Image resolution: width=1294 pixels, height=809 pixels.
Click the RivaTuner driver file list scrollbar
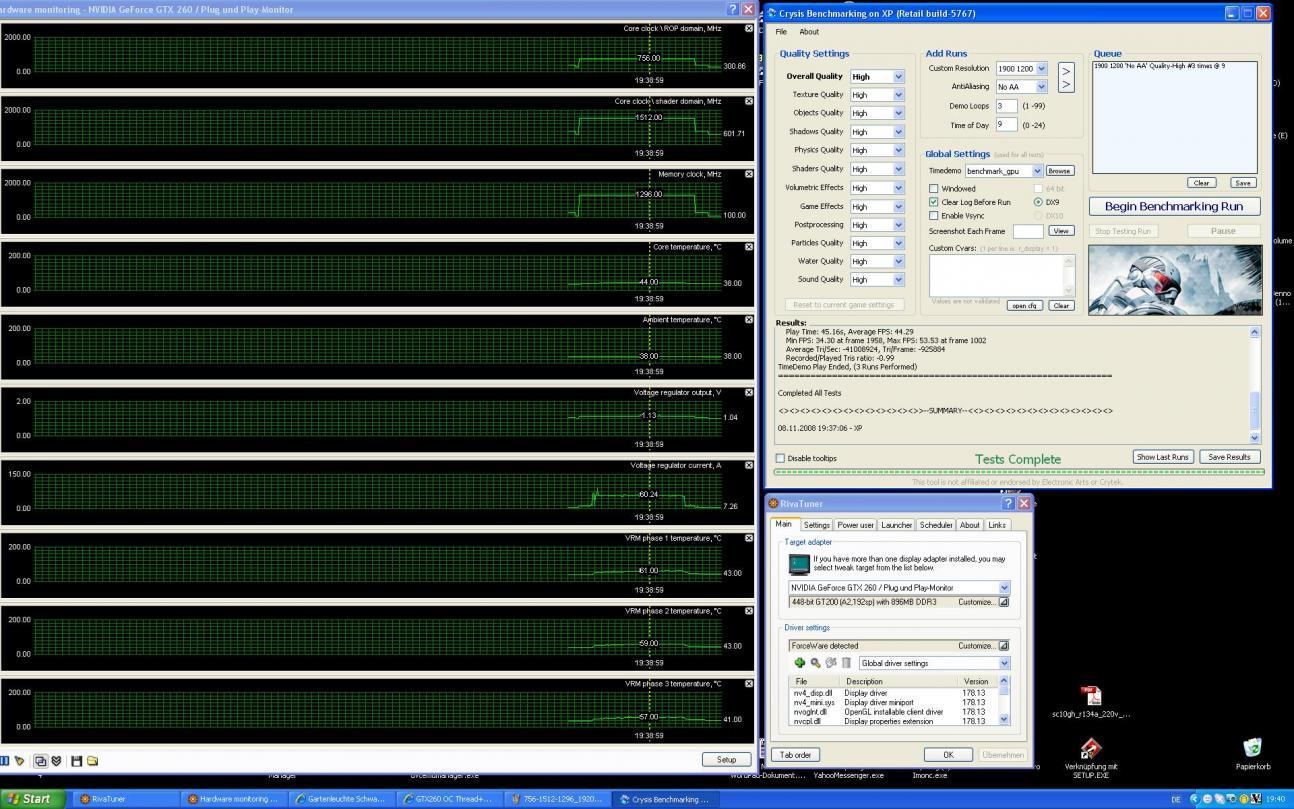[x=1004, y=701]
